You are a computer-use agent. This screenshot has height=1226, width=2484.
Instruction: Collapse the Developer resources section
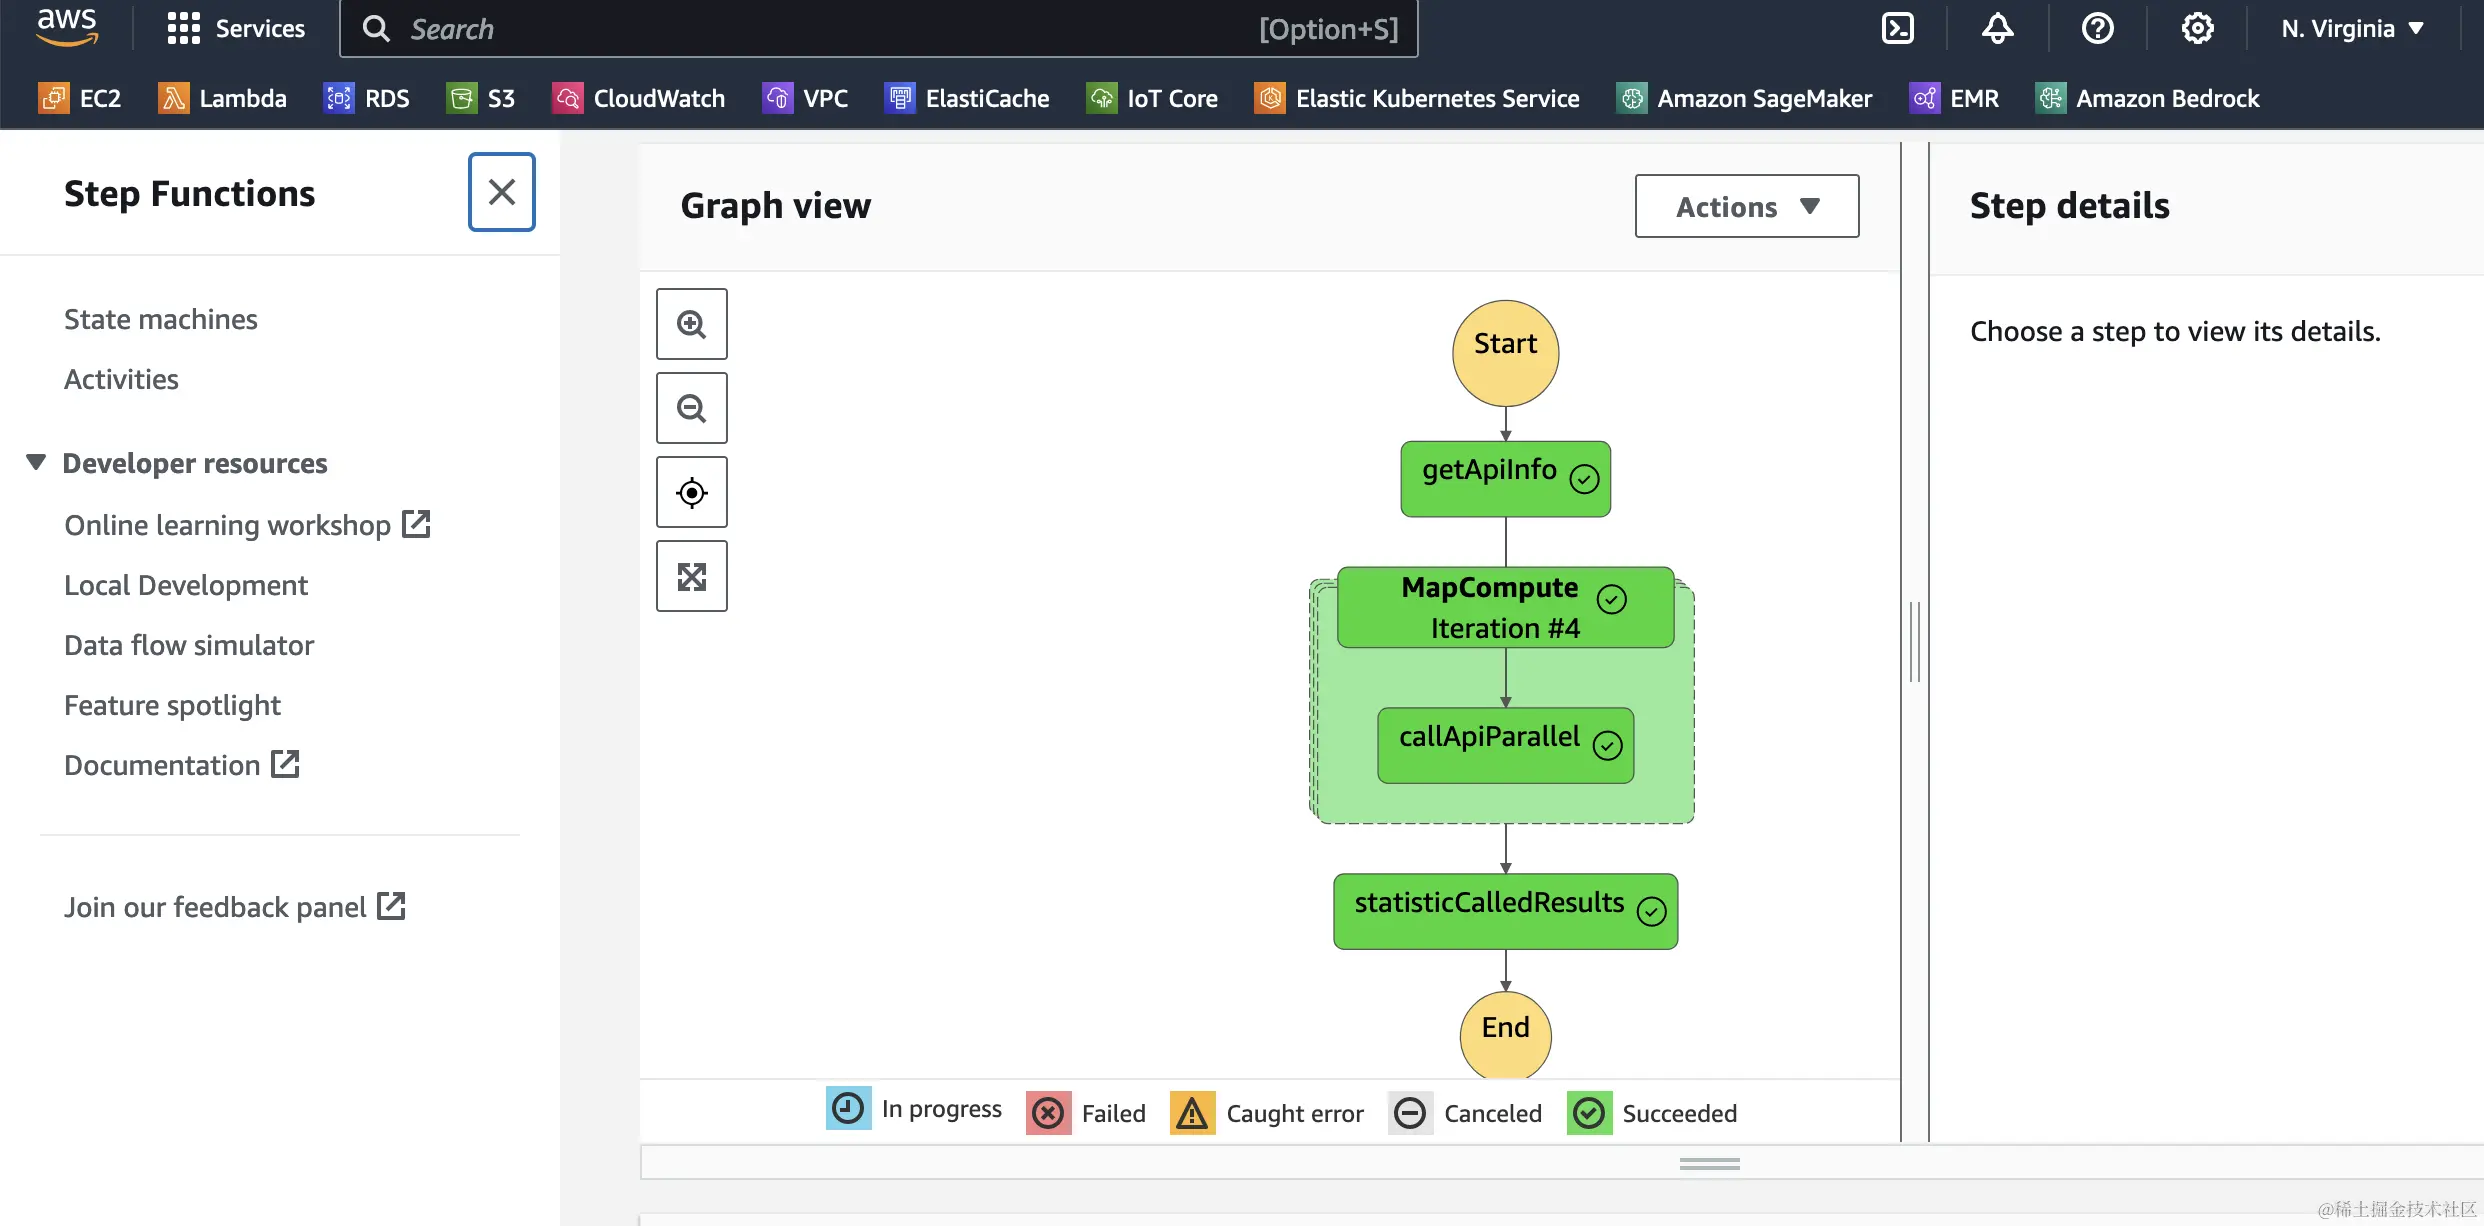pos(36,462)
